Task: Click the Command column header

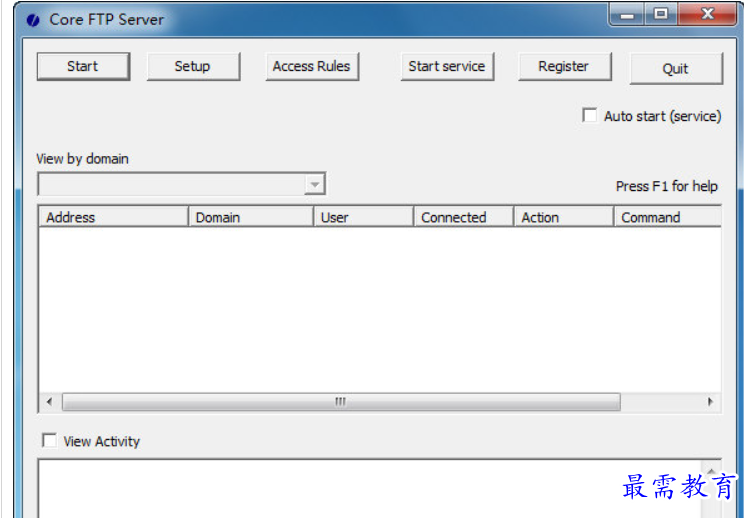Action: point(668,217)
